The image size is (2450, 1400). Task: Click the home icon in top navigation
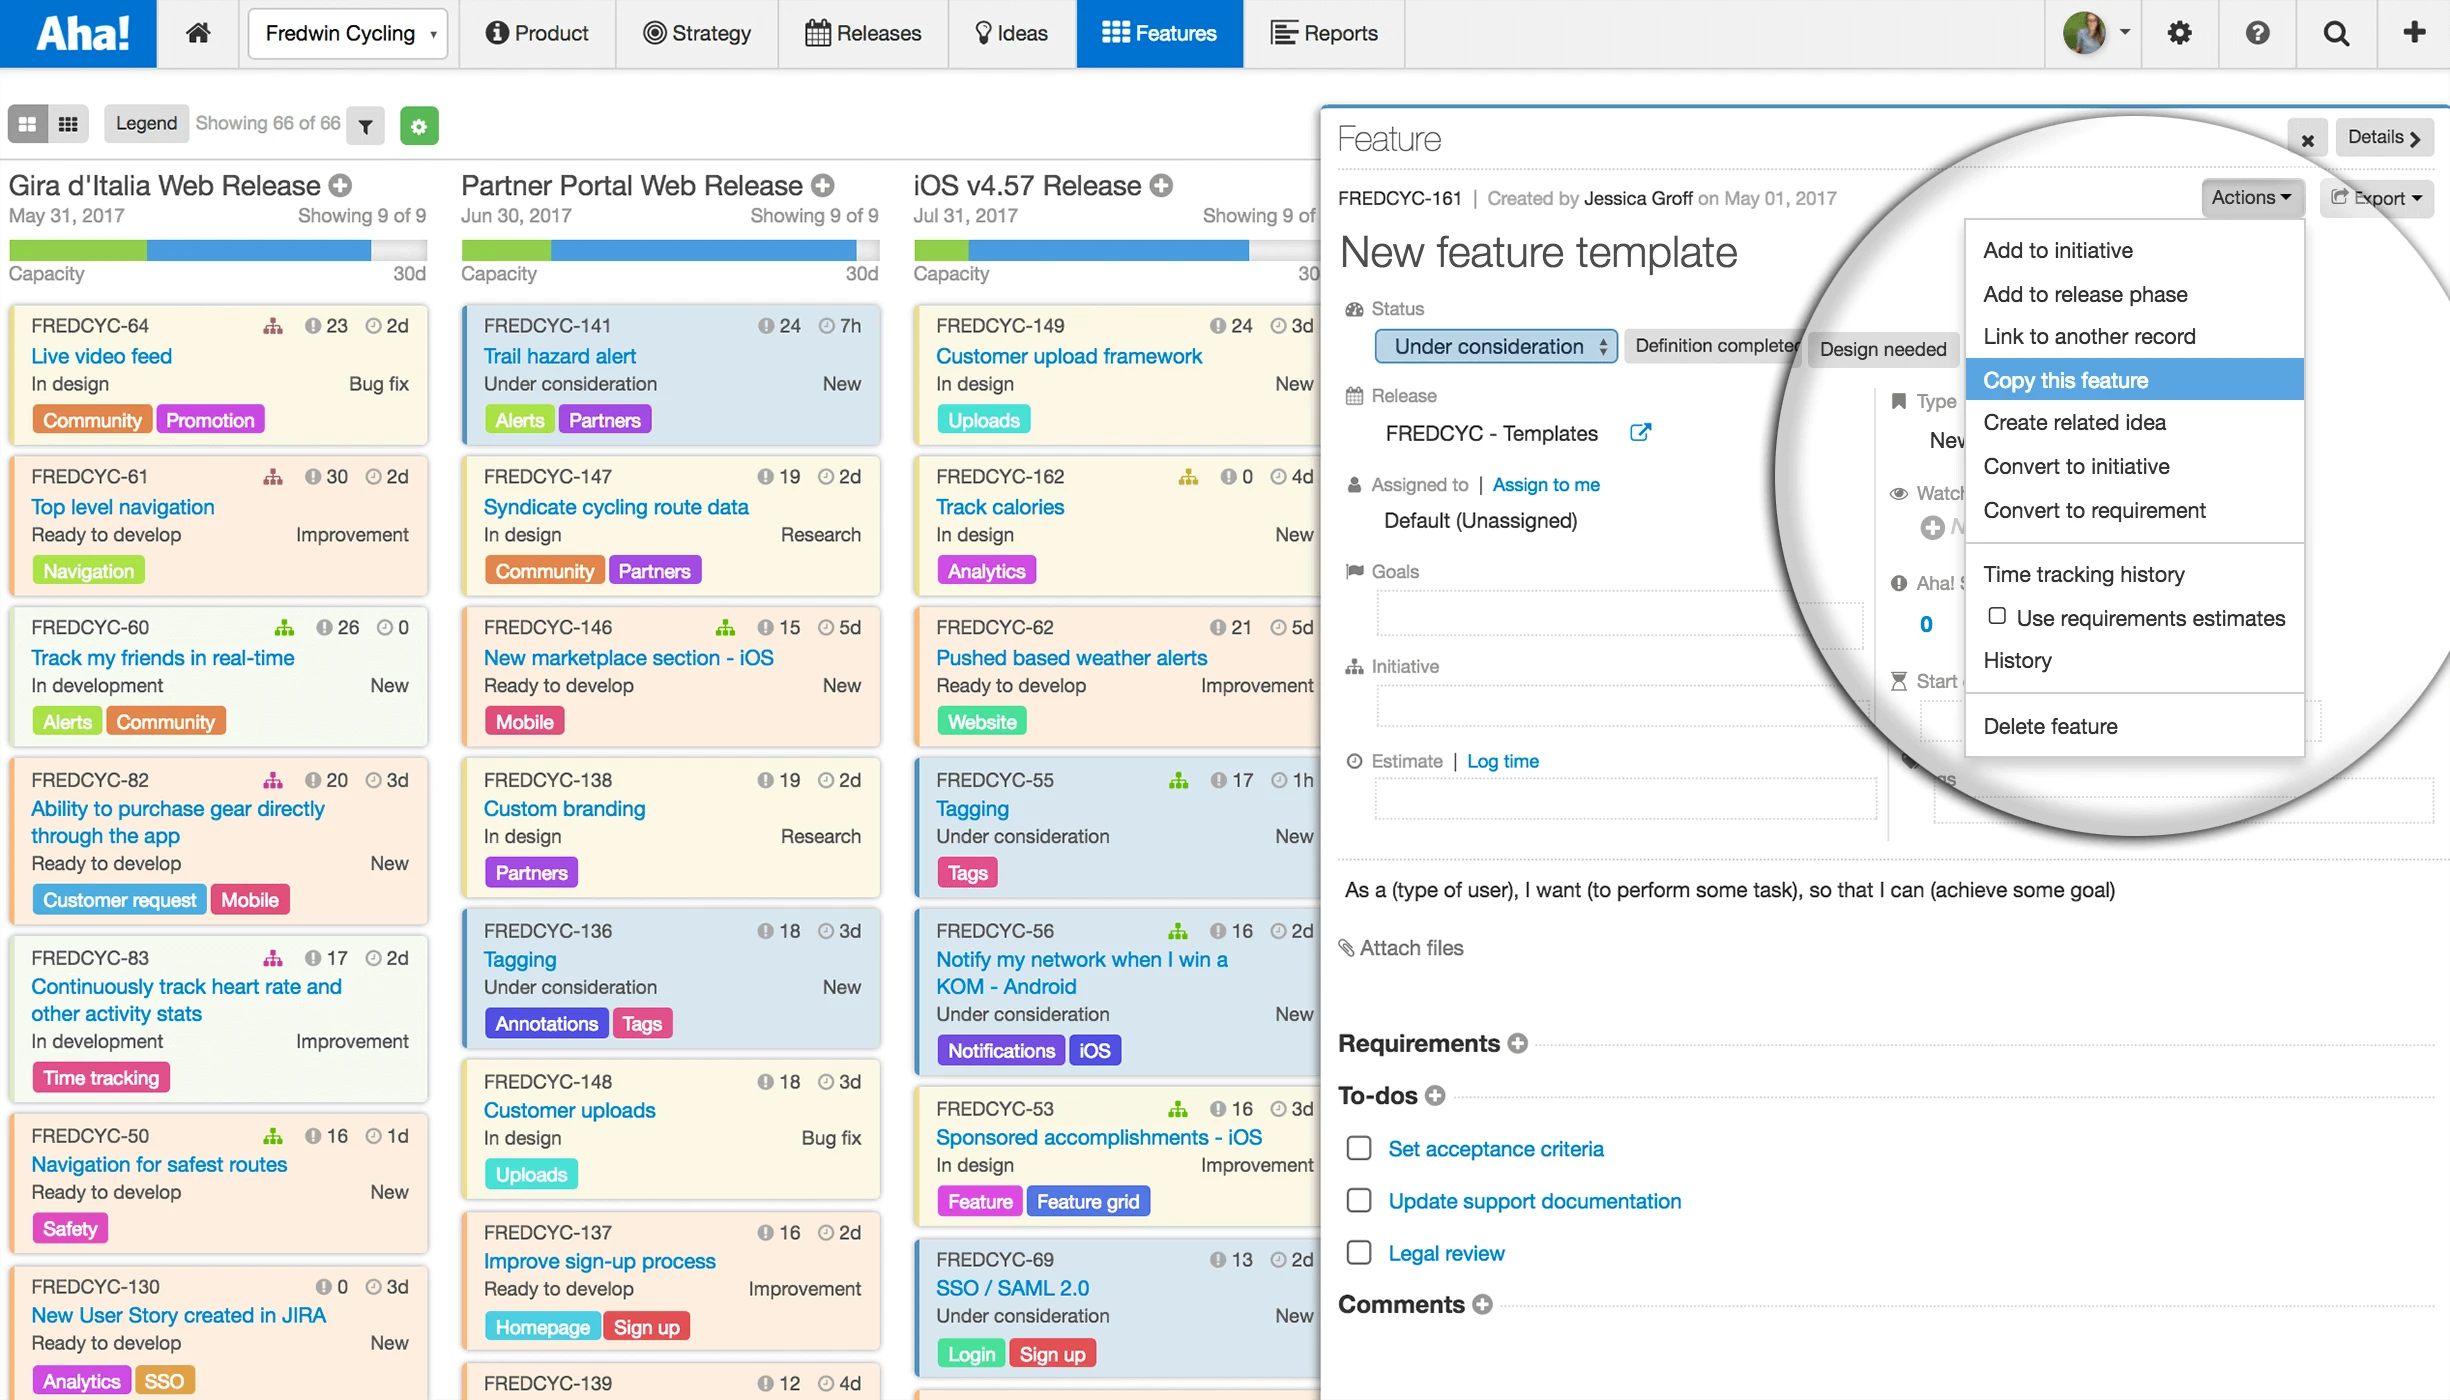pyautogui.click(x=198, y=33)
